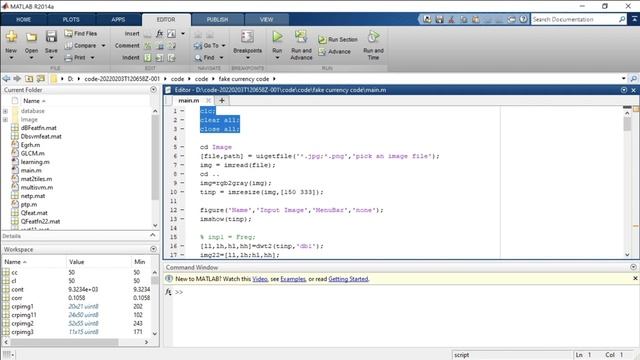Click the search icon in documentation box
Screen dimensions: 640x360
click(622, 19)
